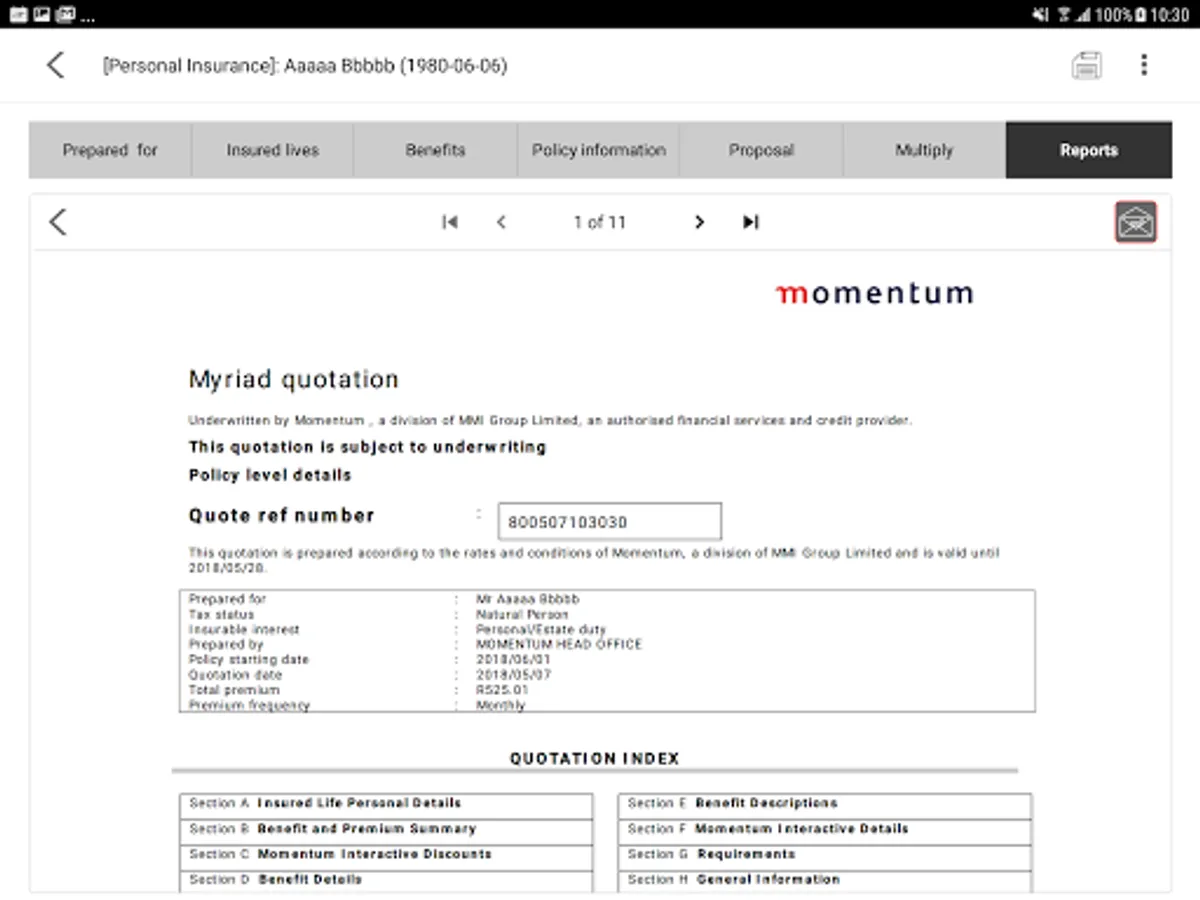Image resolution: width=1200 pixels, height=900 pixels.
Task: Email the report with envelope icon
Action: pos(1136,222)
